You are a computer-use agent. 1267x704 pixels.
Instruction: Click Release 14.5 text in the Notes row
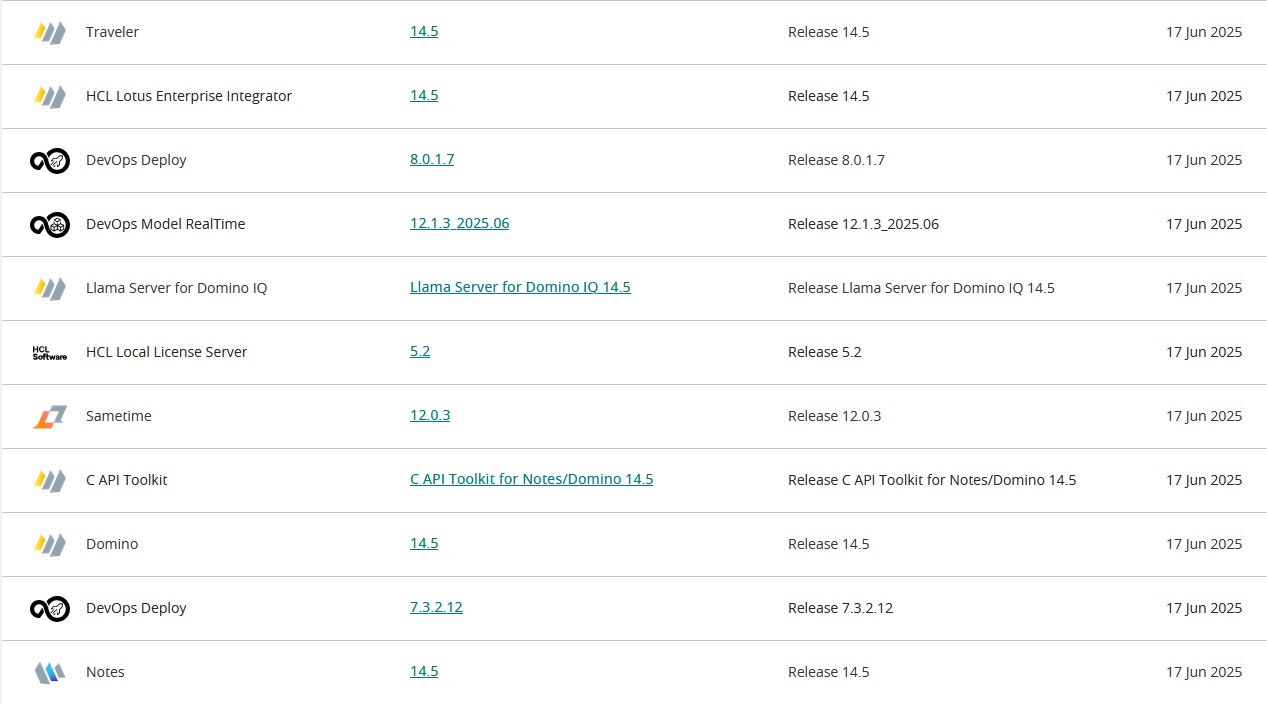pos(828,672)
